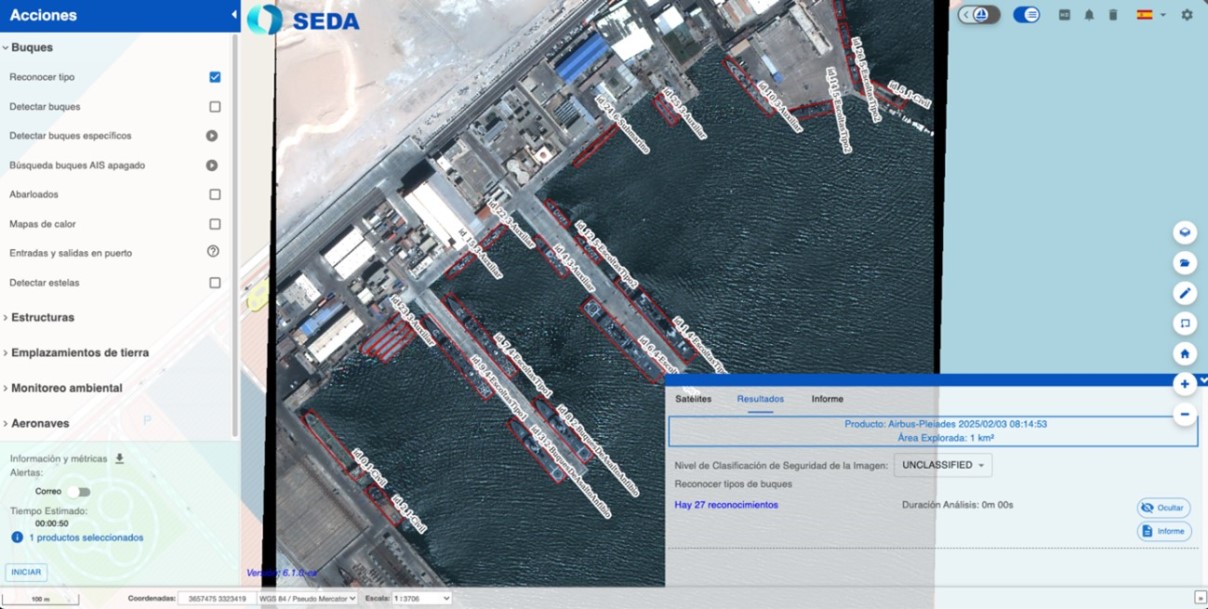Download Información y métricas
Viewport: 1208px width, 609px height.
pyautogui.click(x=120, y=459)
